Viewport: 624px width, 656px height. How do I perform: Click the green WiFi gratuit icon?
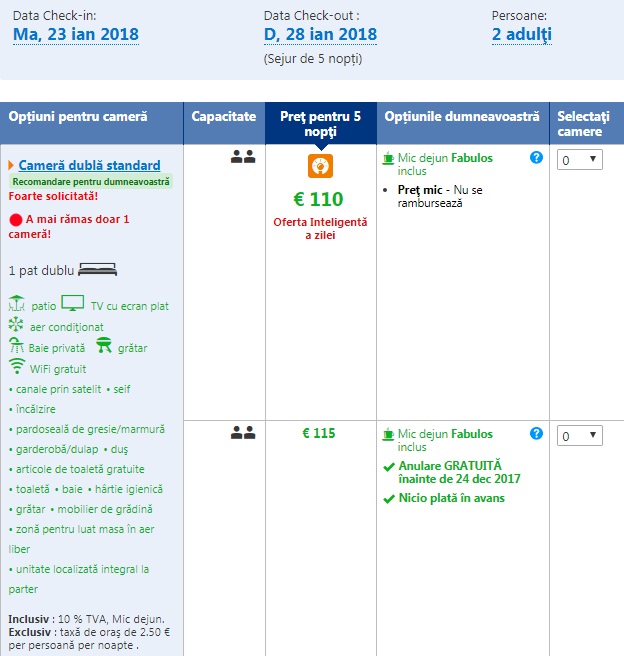pyautogui.click(x=17, y=368)
